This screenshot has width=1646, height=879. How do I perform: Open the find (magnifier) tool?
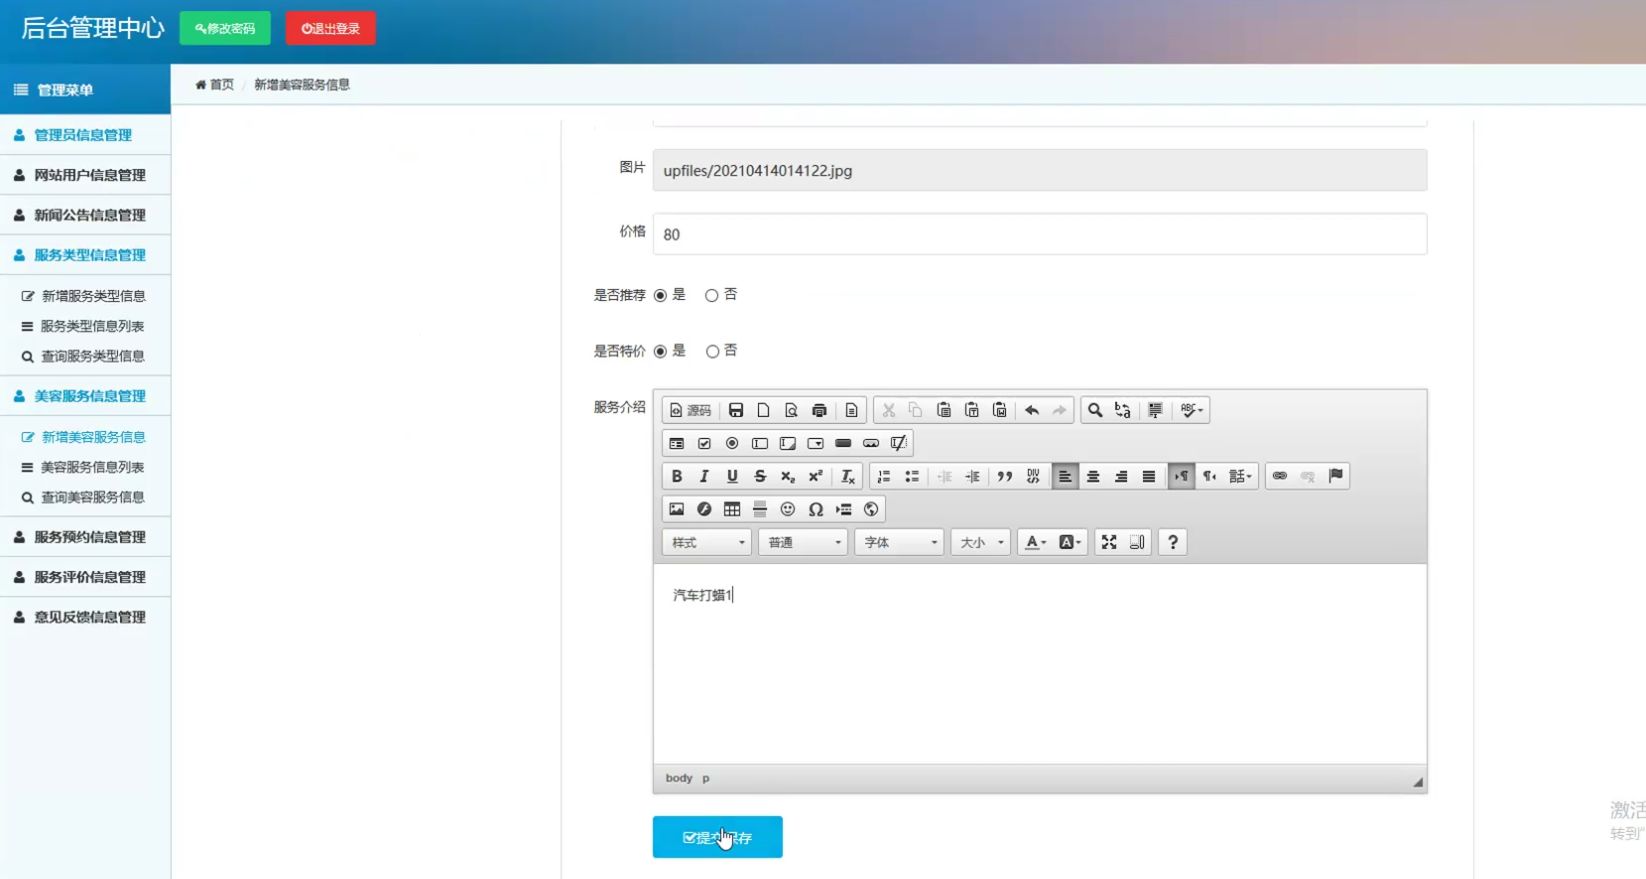pyautogui.click(x=1095, y=410)
